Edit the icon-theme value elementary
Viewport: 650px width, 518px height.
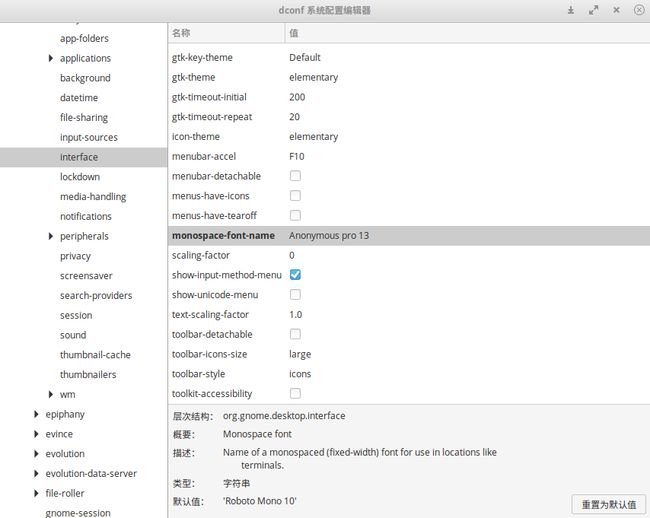tap(313, 137)
